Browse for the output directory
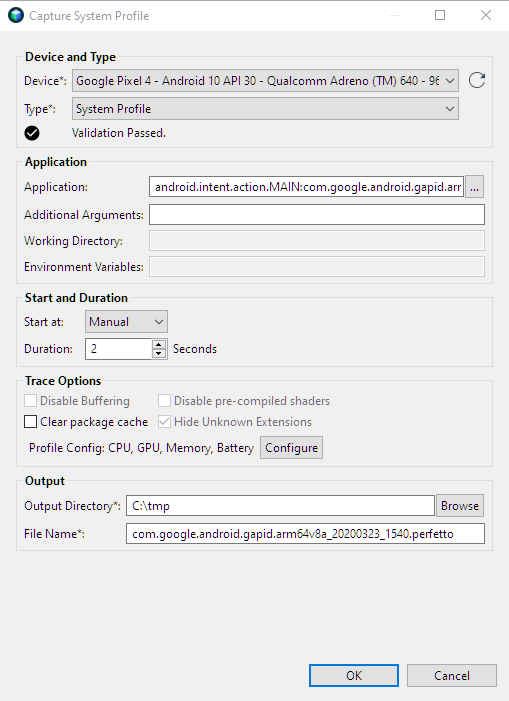 [x=460, y=506]
